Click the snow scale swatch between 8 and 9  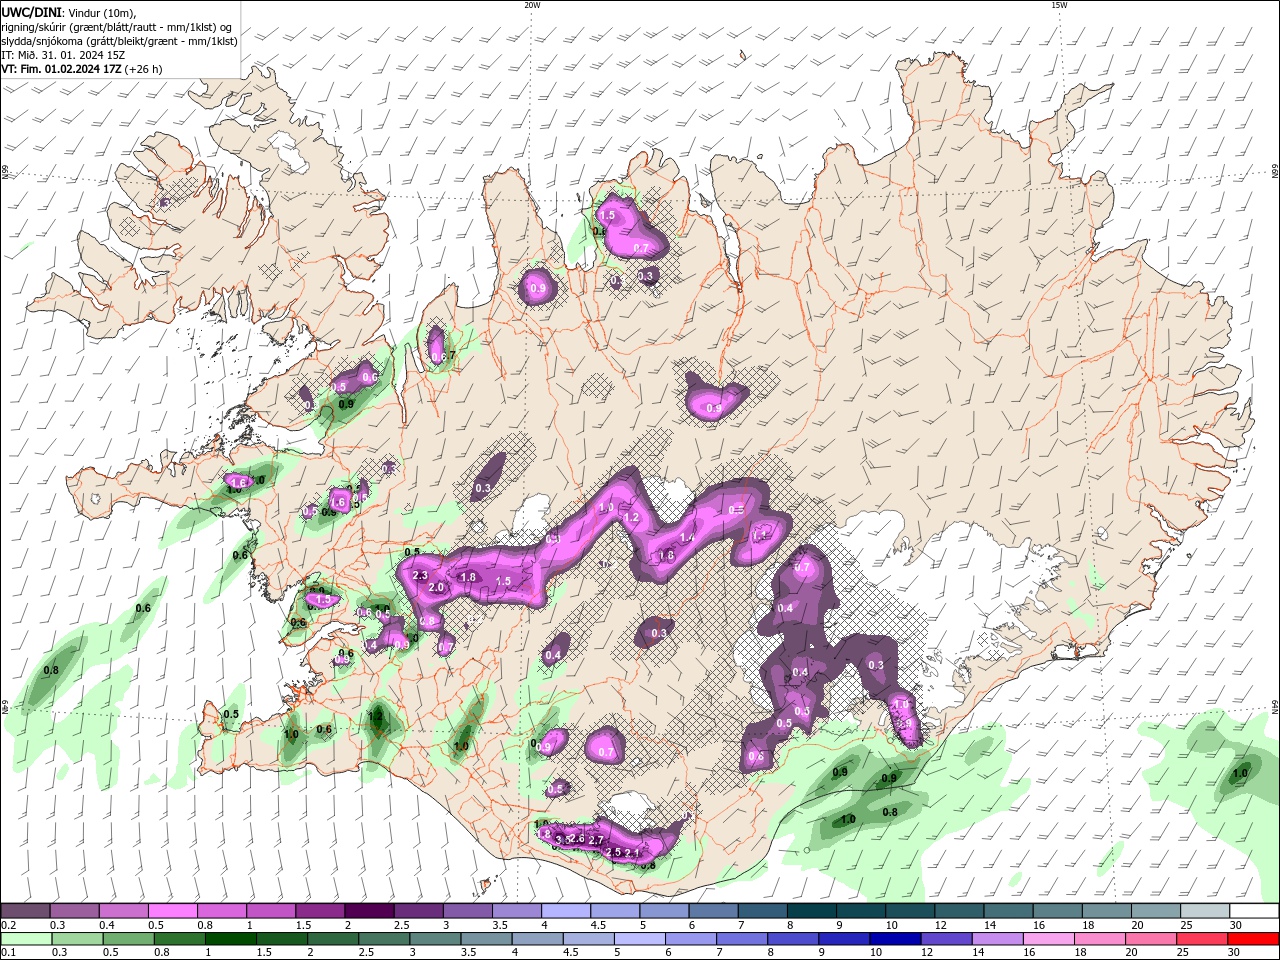[x=812, y=911]
